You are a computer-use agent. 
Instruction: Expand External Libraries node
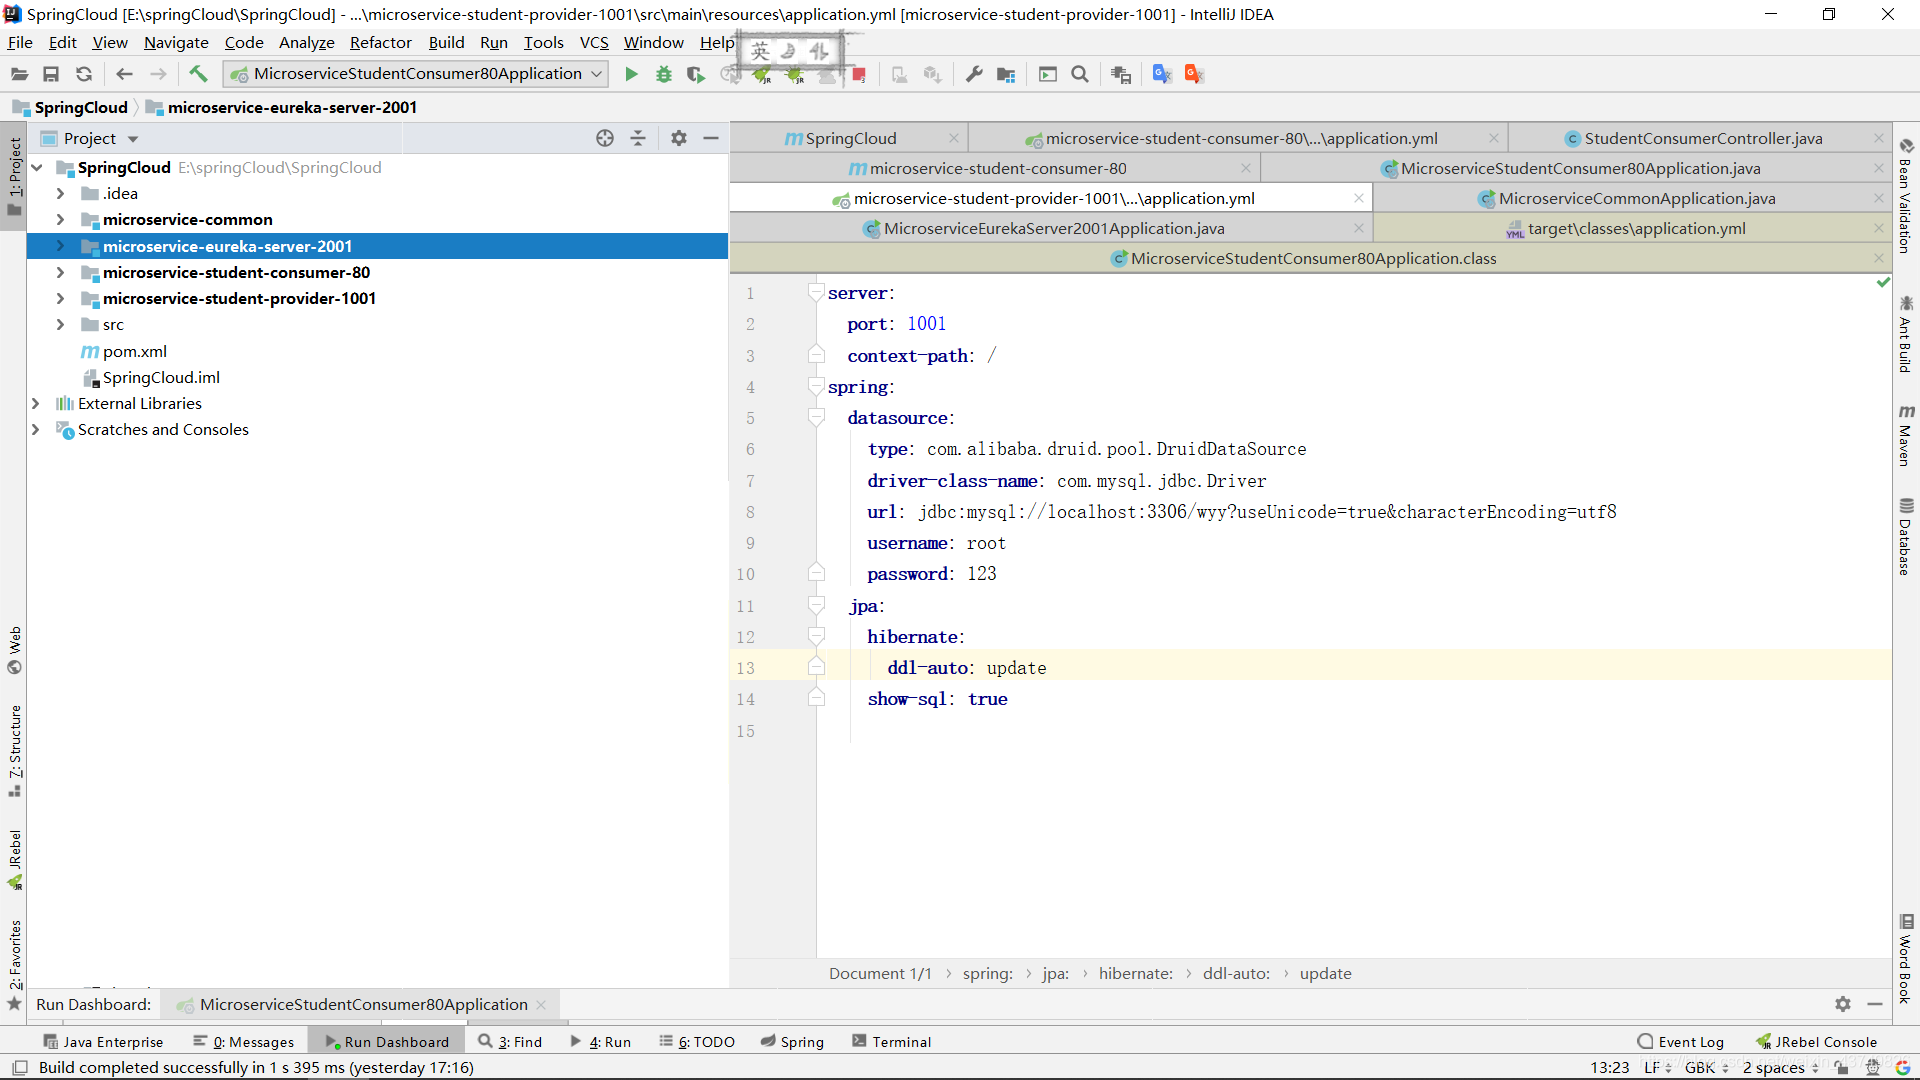[36, 403]
